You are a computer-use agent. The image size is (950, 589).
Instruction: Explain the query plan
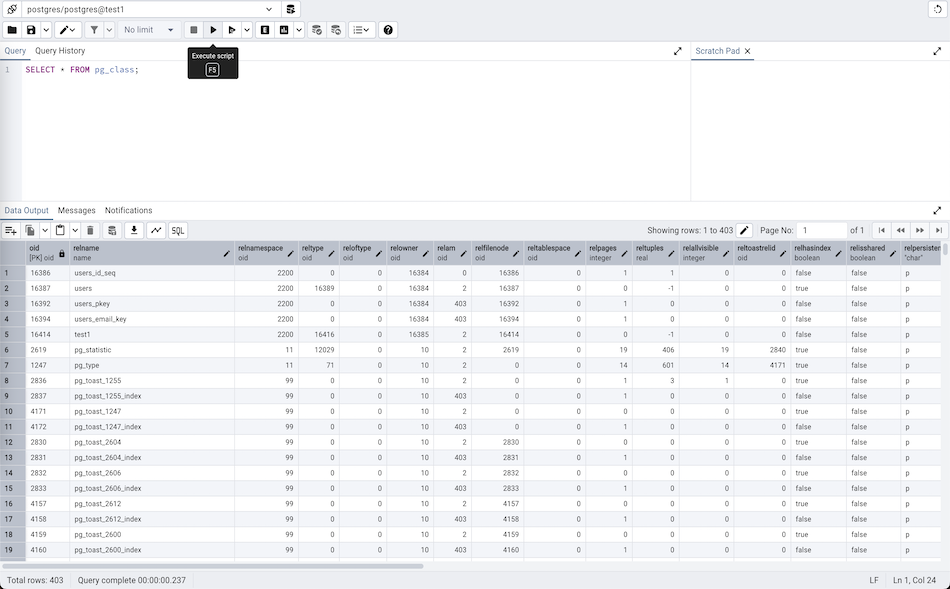click(263, 29)
